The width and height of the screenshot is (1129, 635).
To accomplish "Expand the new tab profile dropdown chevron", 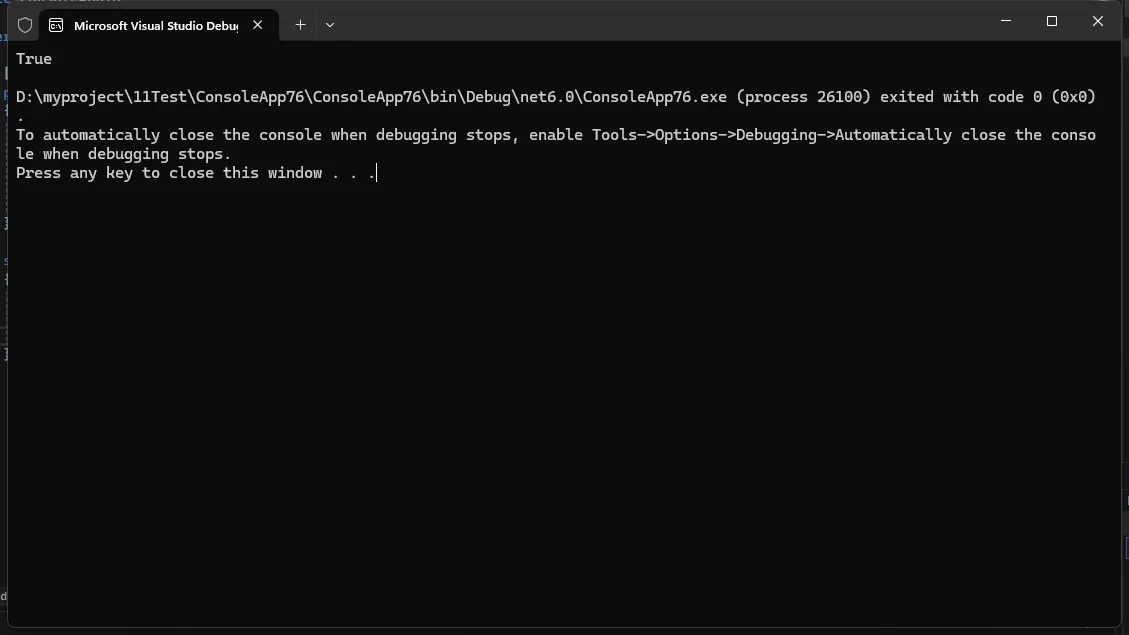I will point(330,24).
